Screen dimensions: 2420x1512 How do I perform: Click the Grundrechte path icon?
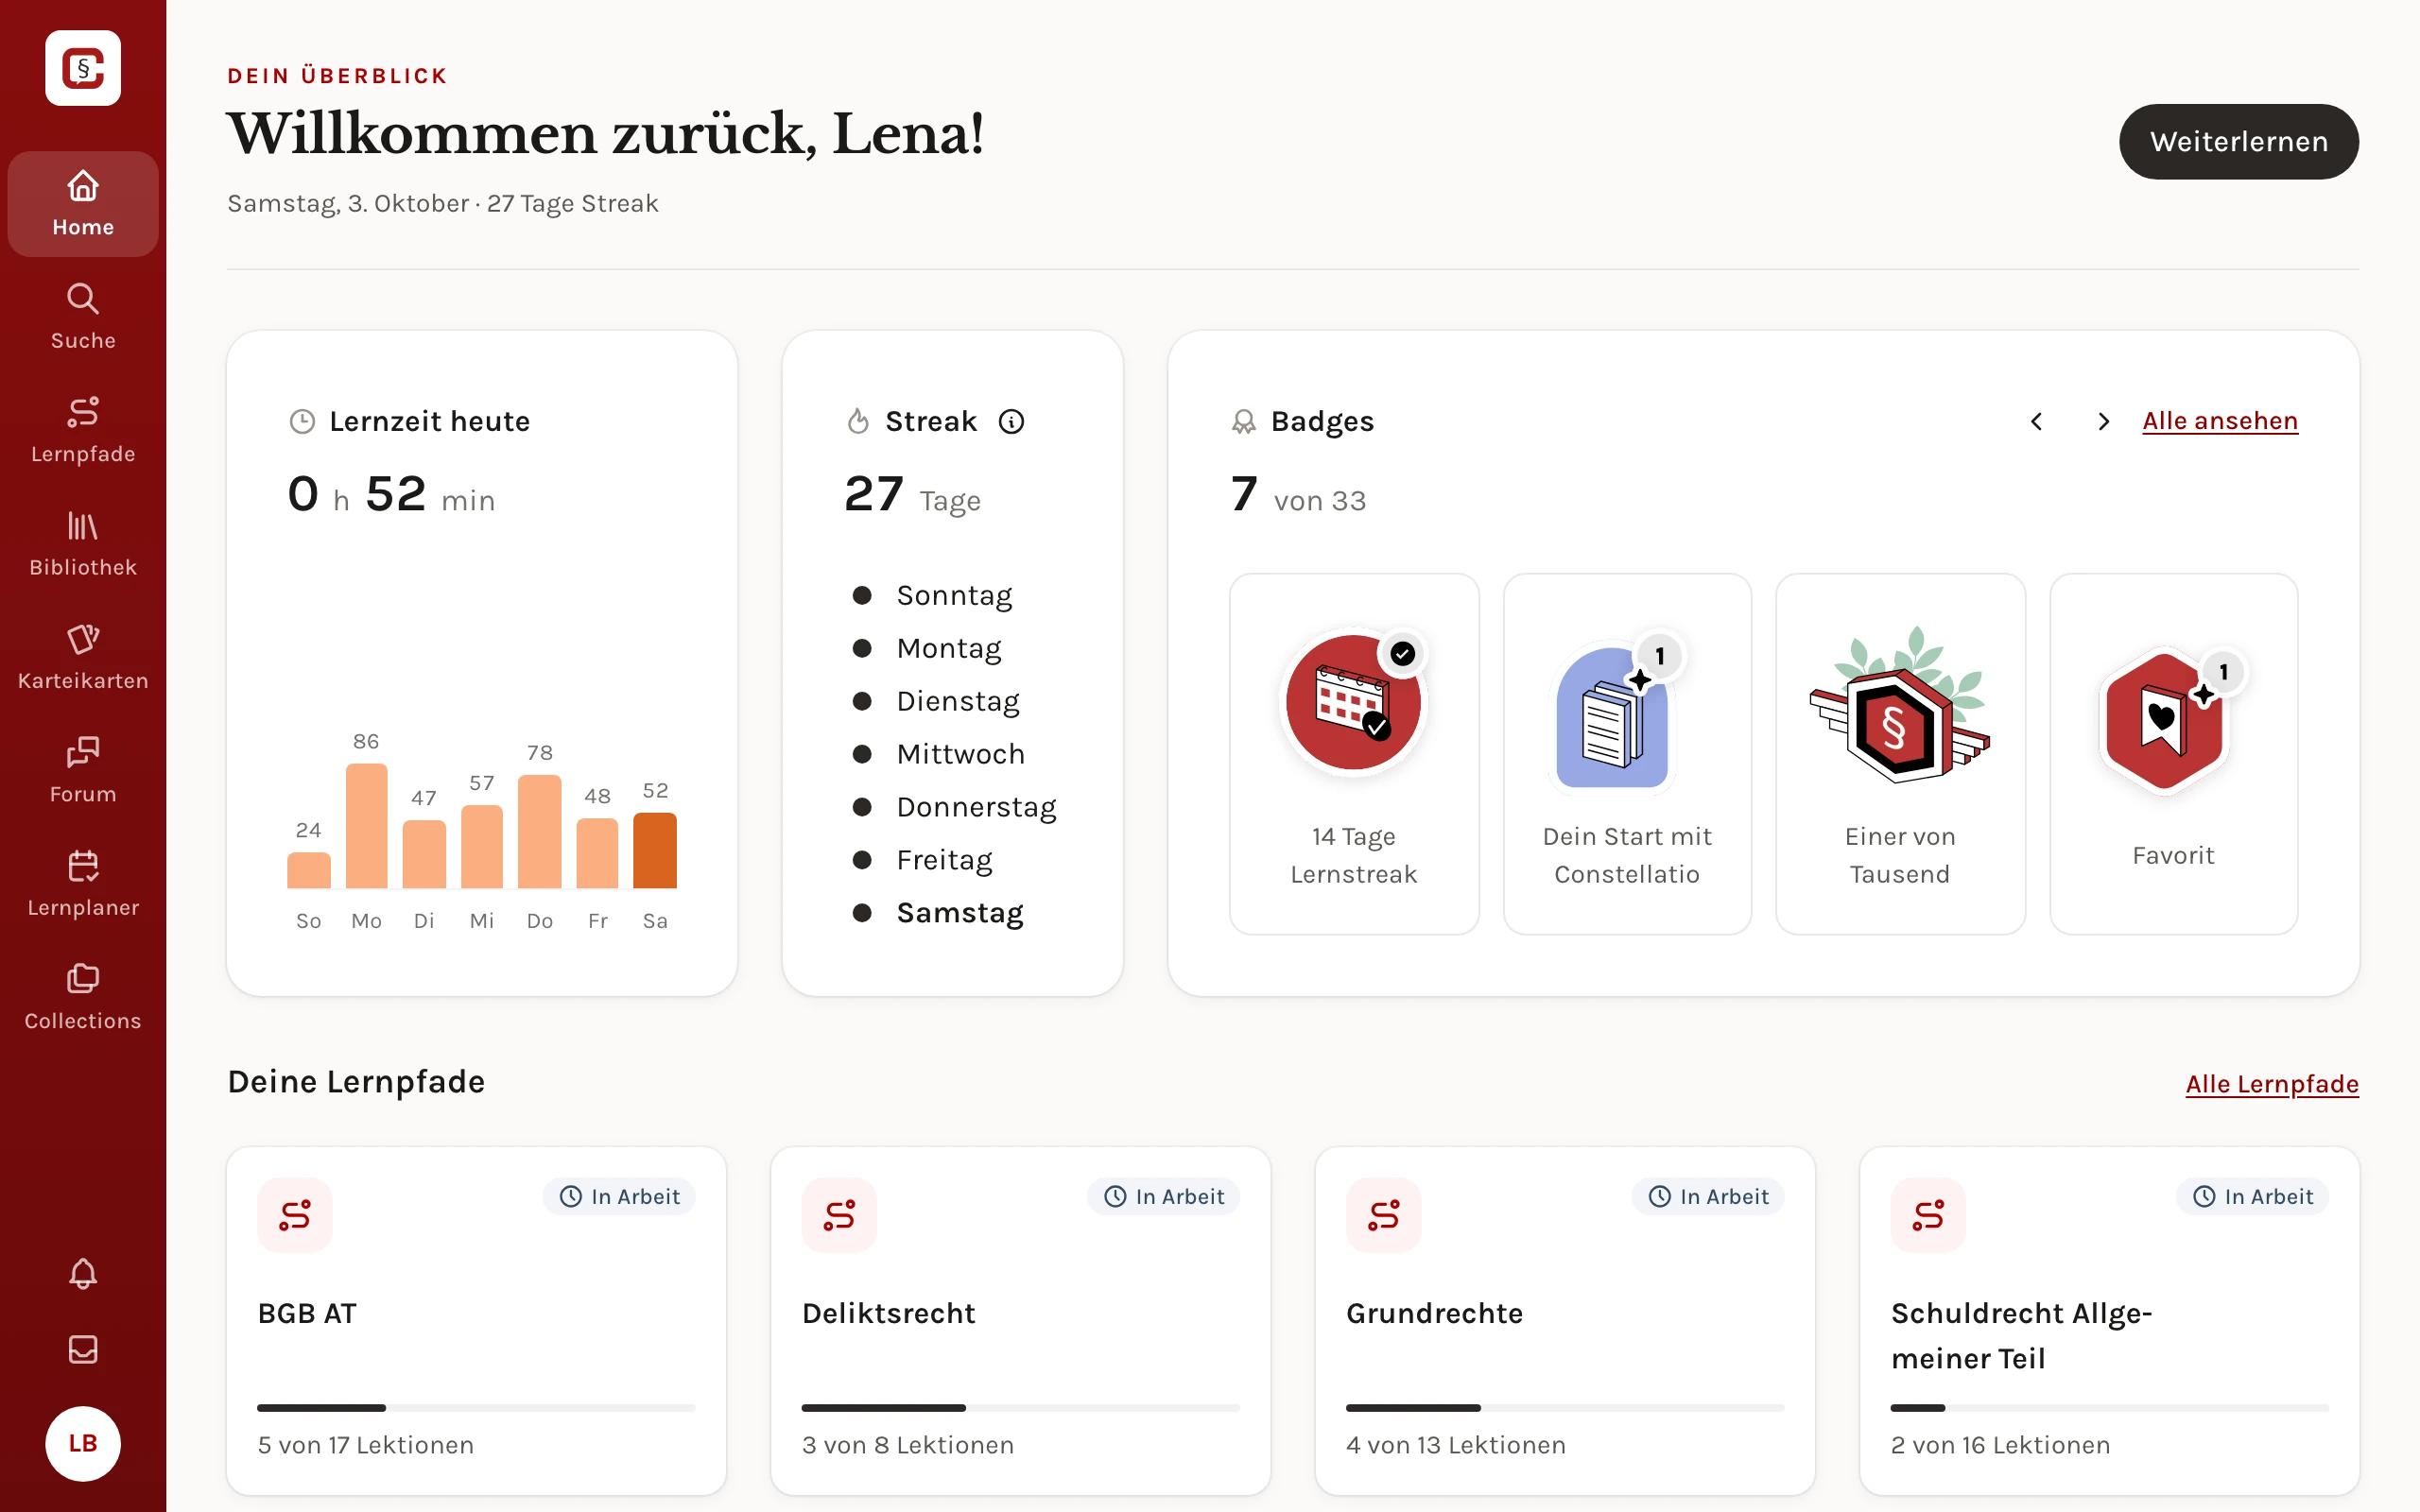point(1384,1215)
